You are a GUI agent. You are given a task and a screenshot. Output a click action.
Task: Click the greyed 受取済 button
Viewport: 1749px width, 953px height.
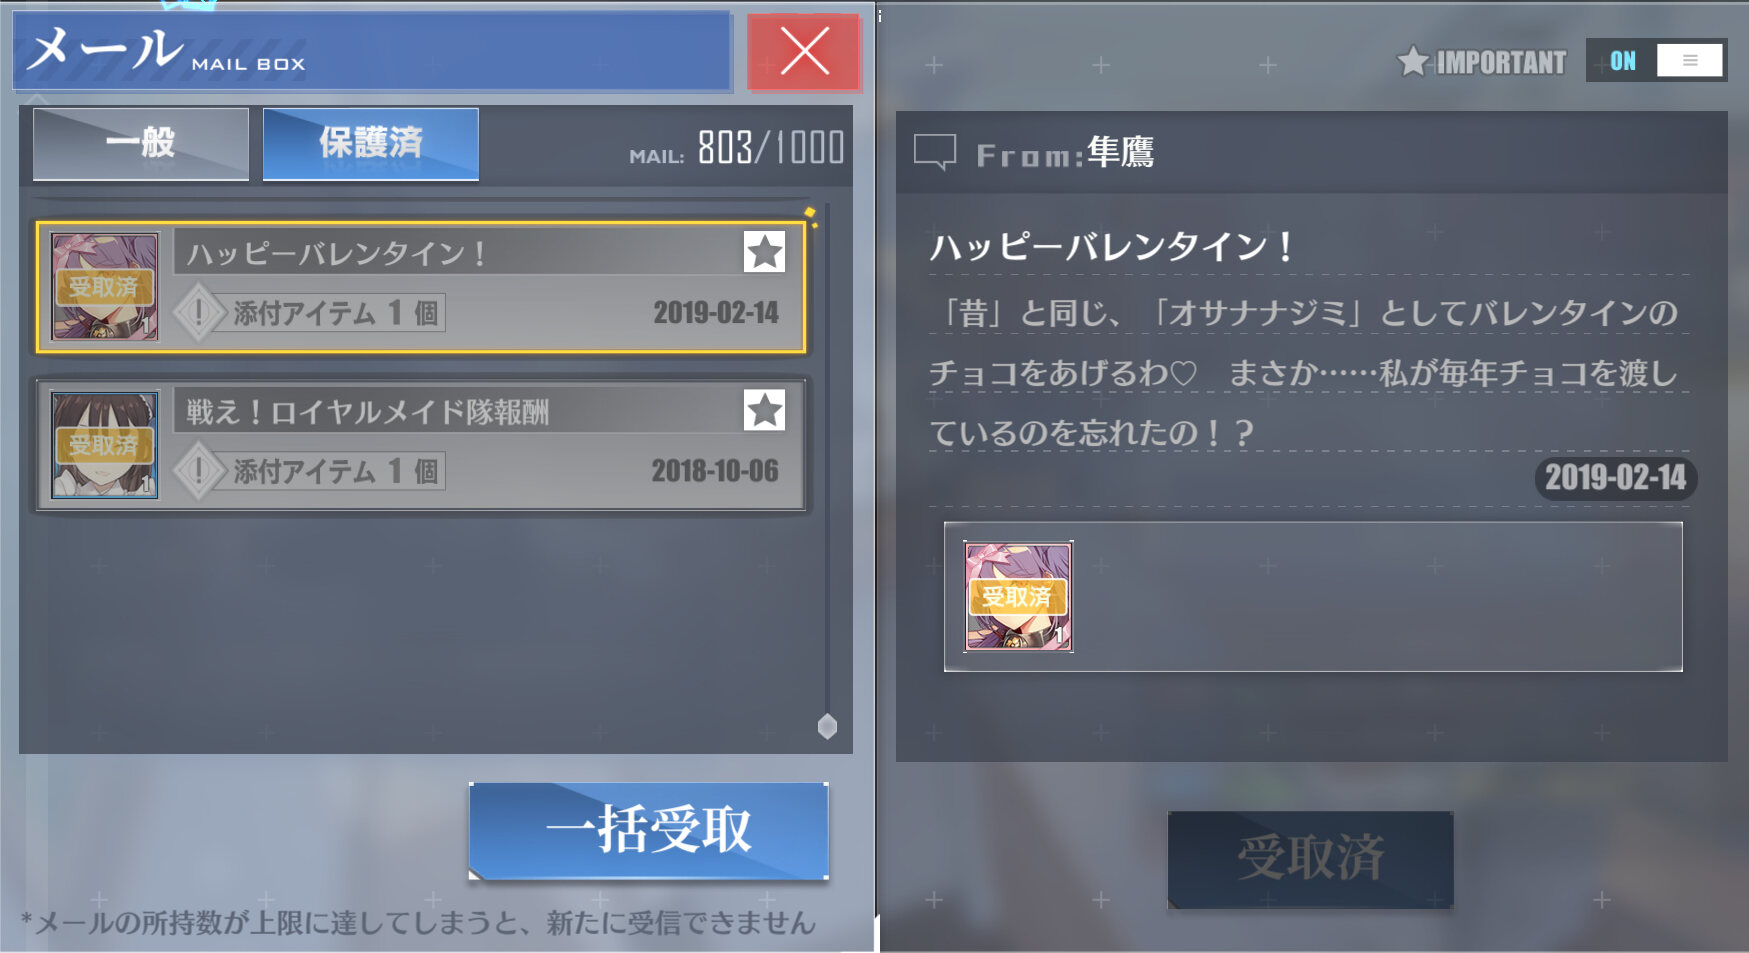[x=1310, y=859]
